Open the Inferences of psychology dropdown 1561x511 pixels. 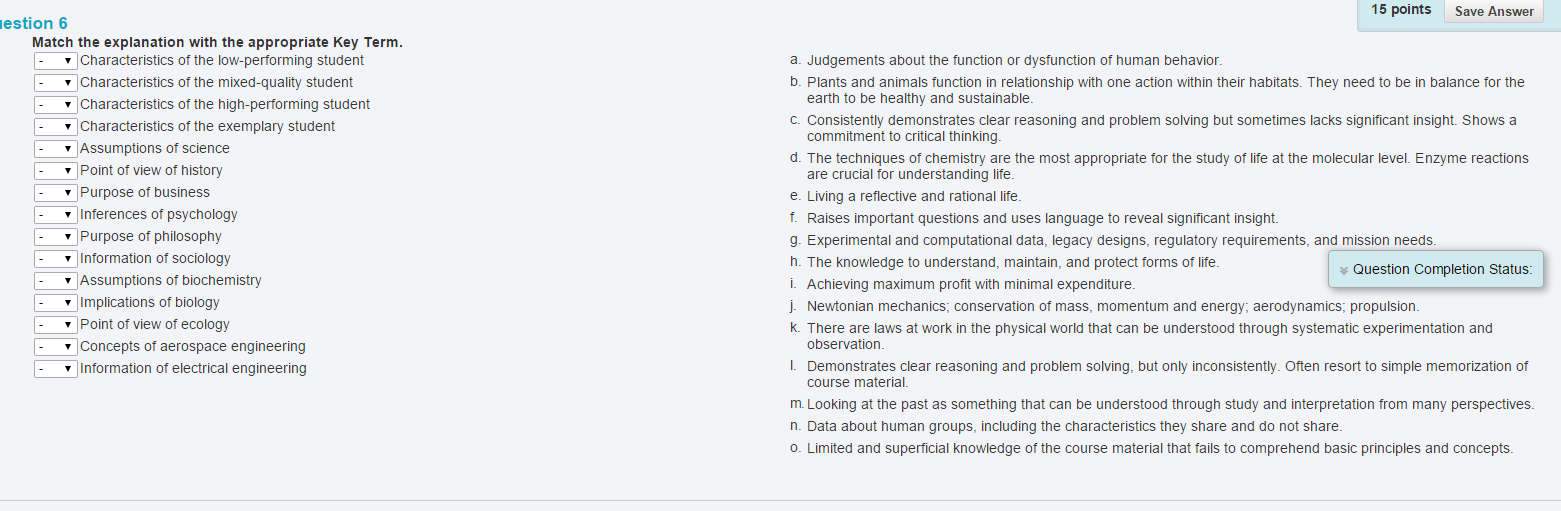click(x=56, y=215)
